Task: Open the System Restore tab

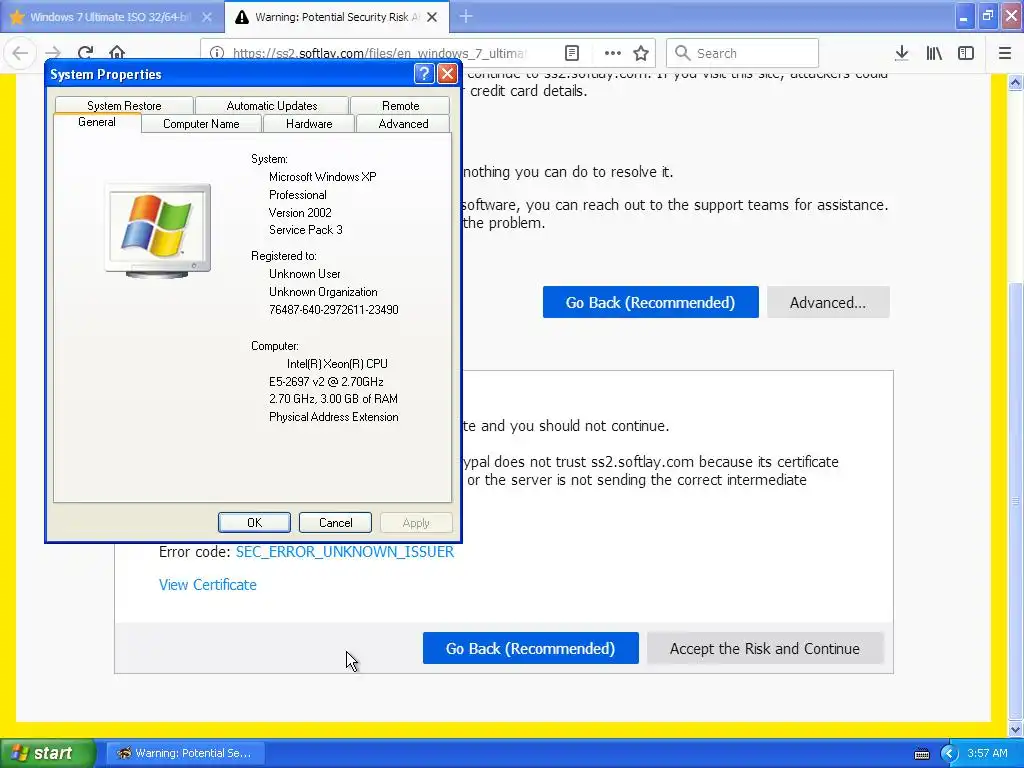Action: click(x=124, y=105)
